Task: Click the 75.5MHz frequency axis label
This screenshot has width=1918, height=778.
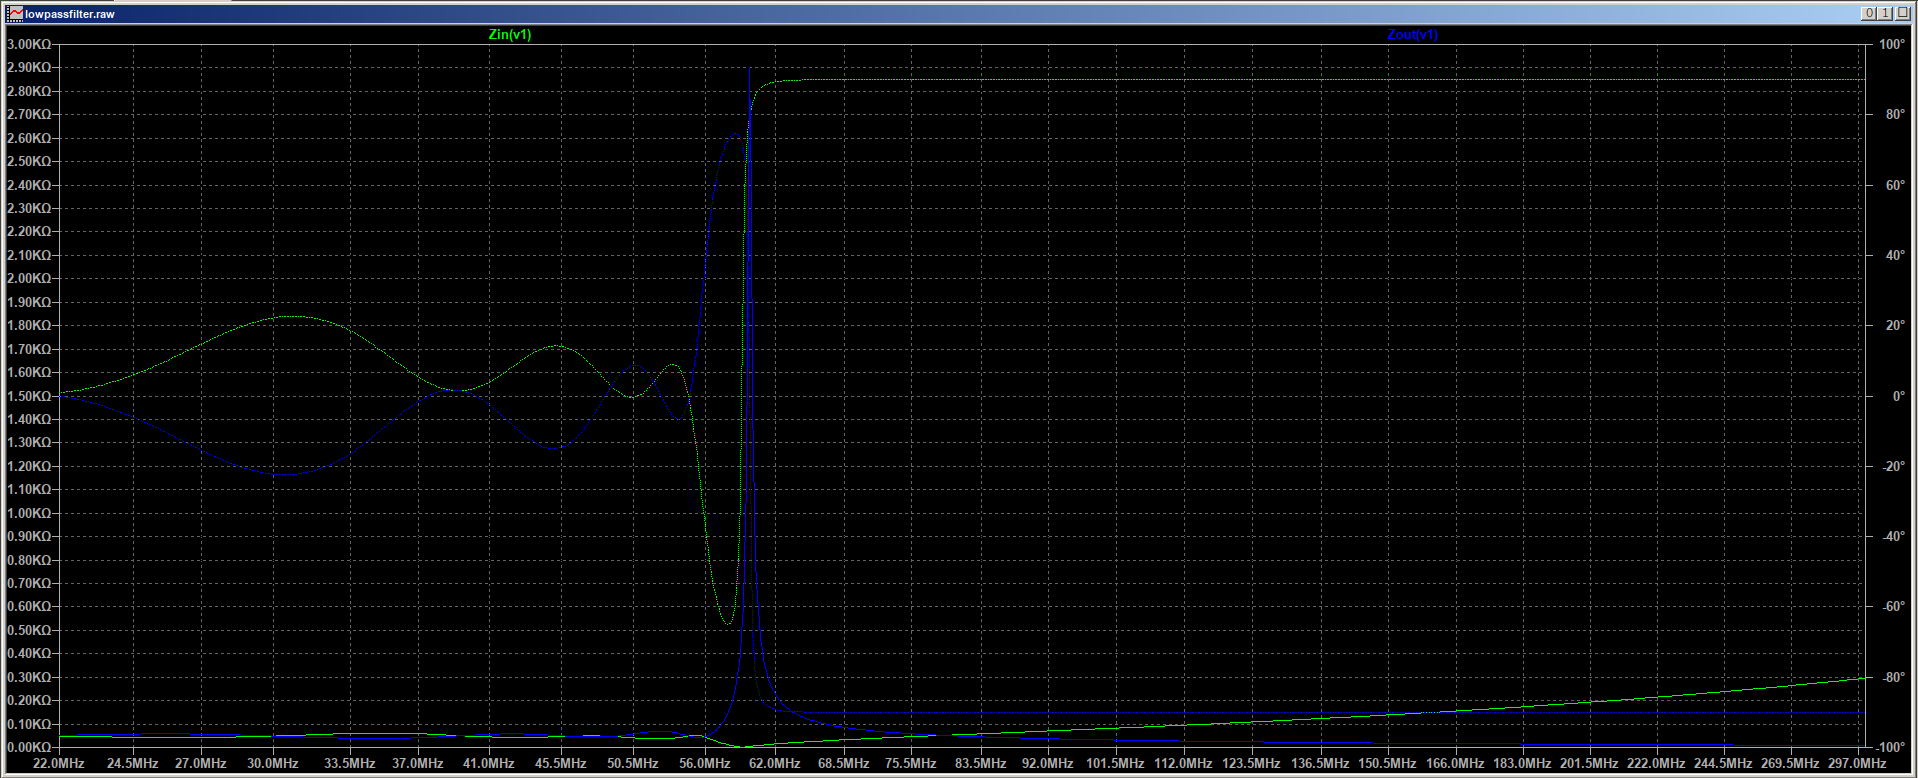Action: [x=911, y=763]
